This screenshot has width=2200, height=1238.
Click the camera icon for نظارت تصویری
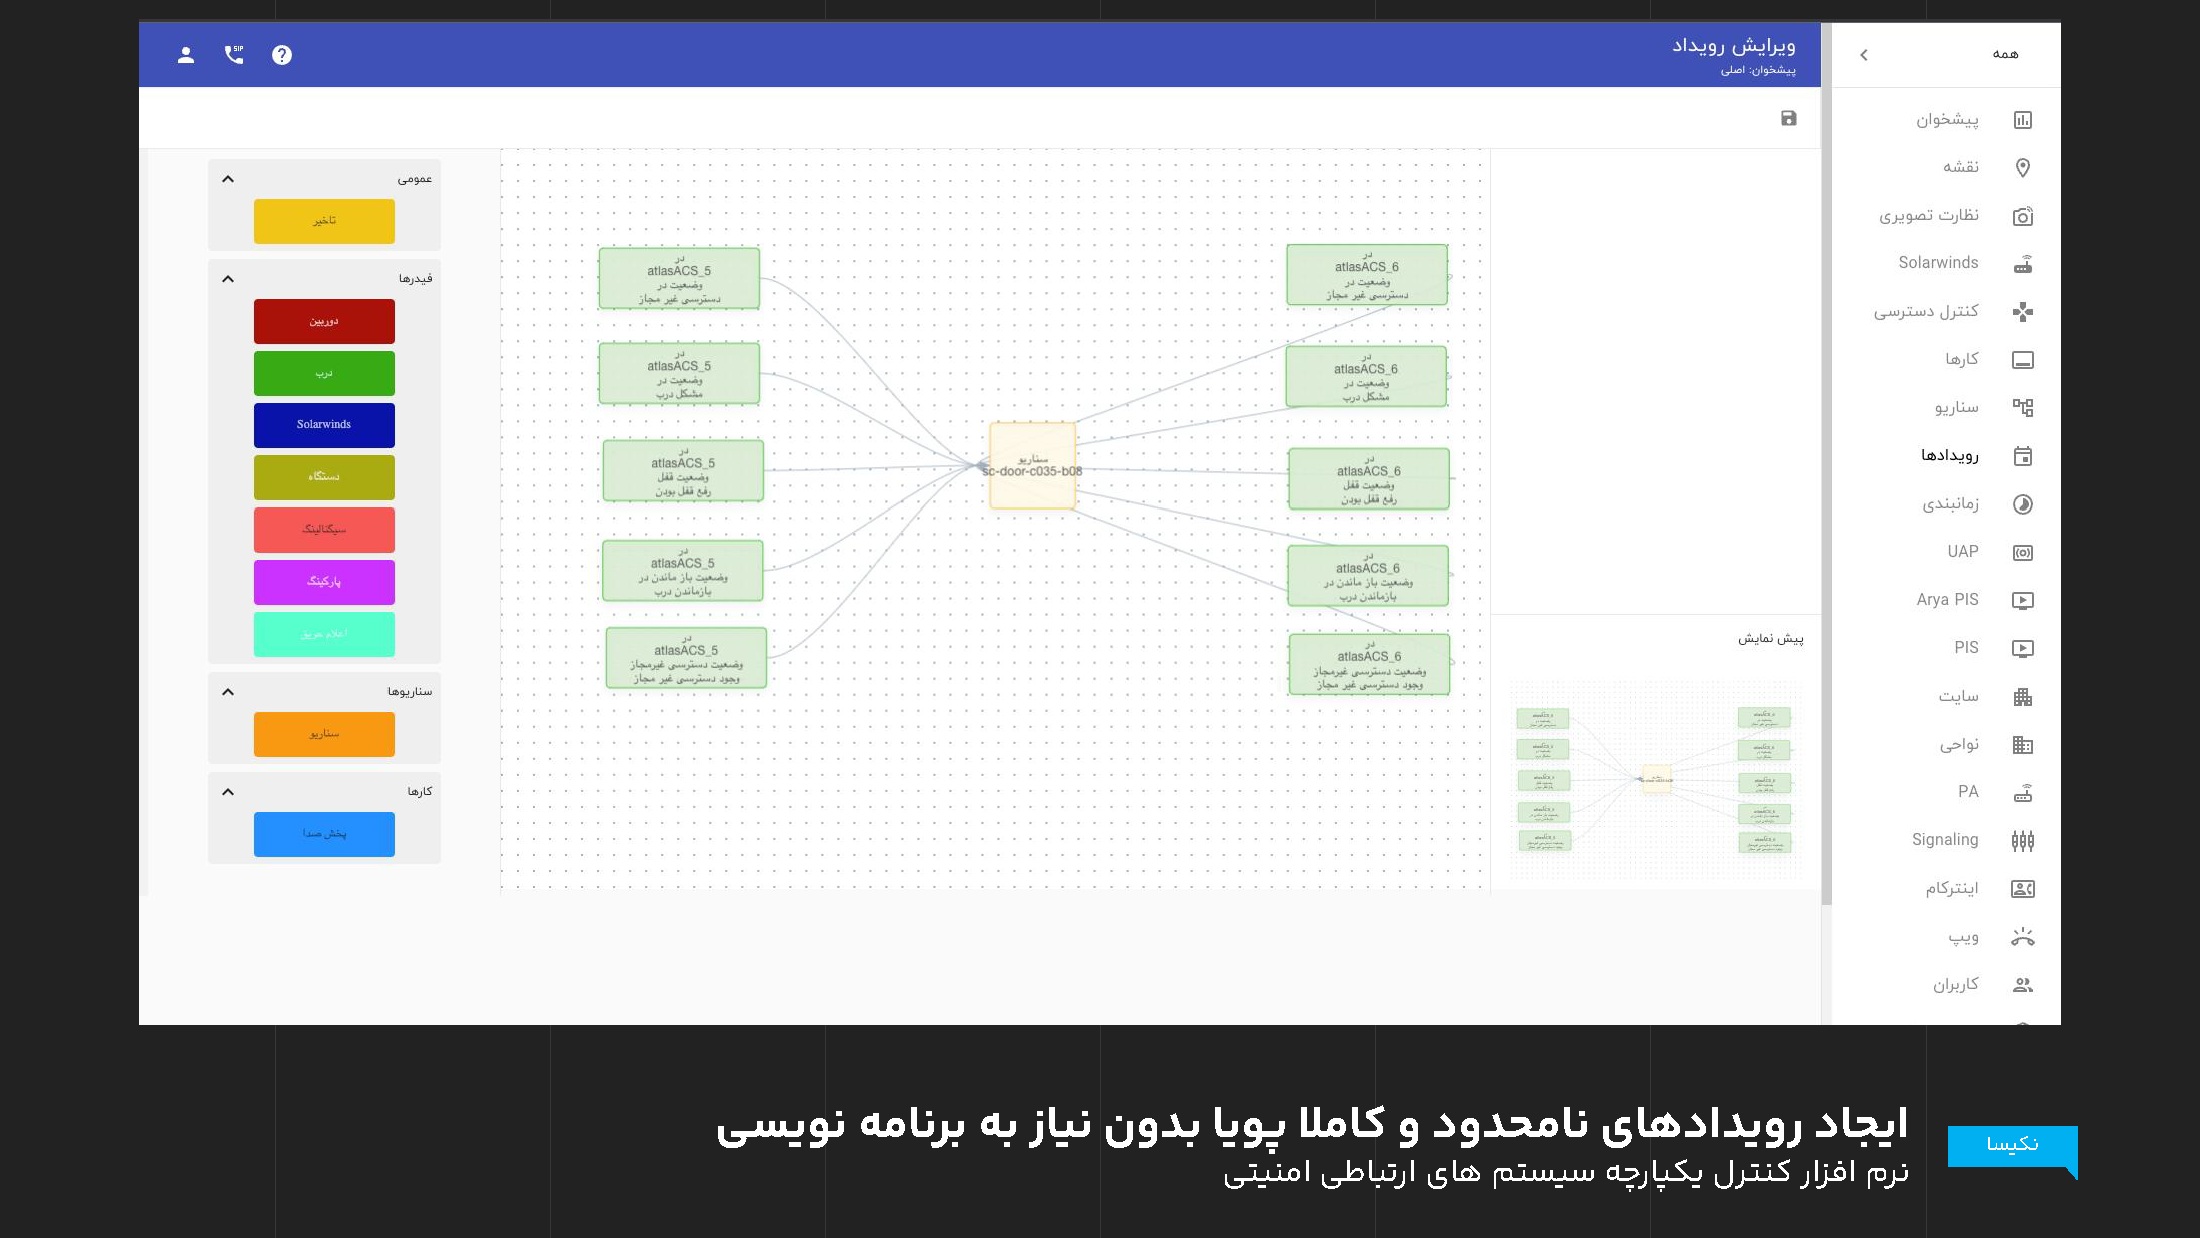tap(2022, 216)
